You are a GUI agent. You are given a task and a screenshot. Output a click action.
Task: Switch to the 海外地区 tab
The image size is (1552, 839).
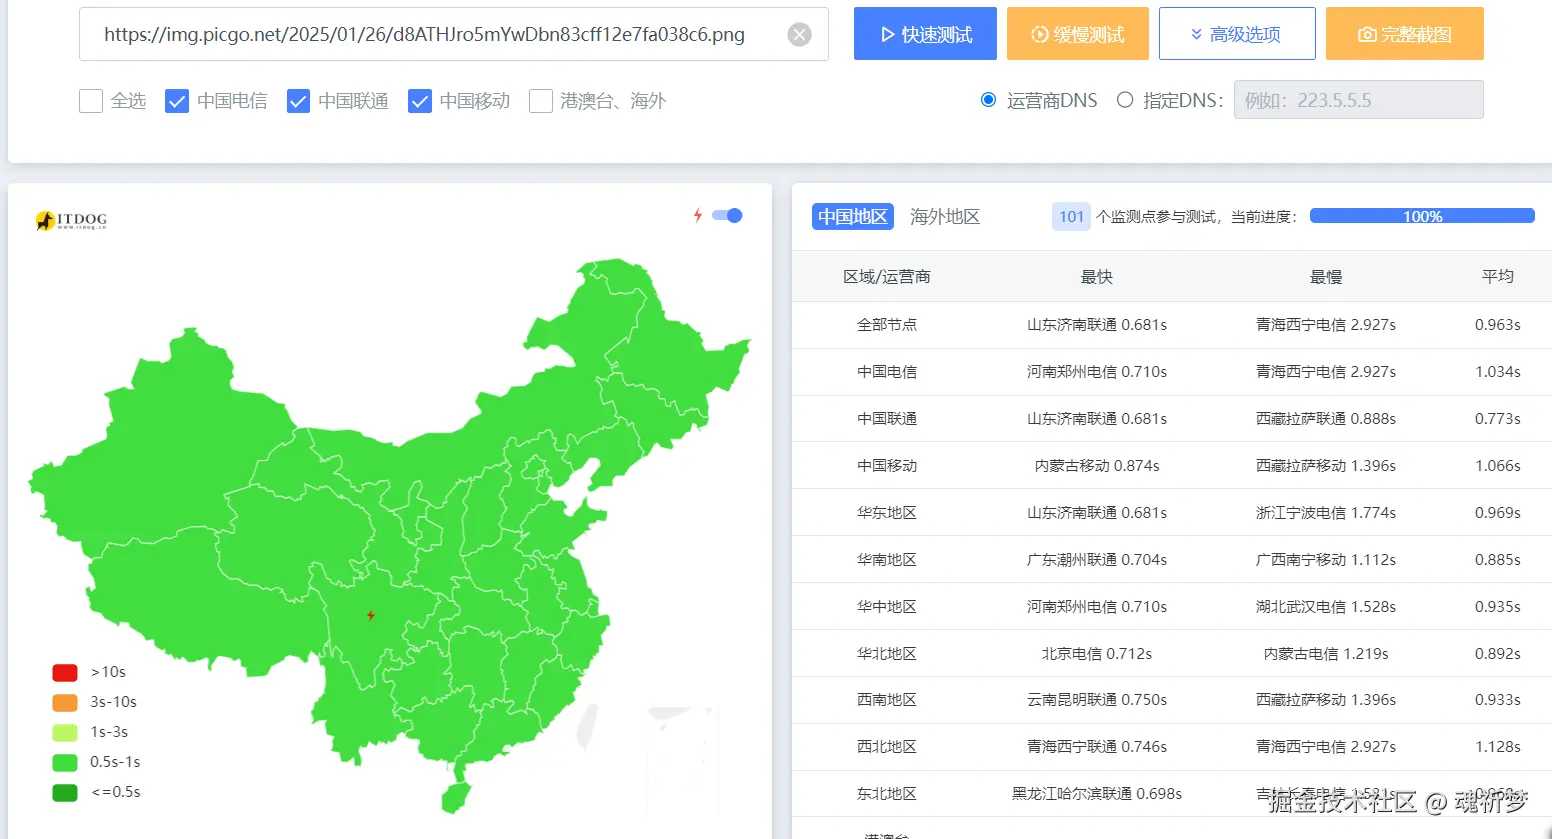click(x=945, y=217)
